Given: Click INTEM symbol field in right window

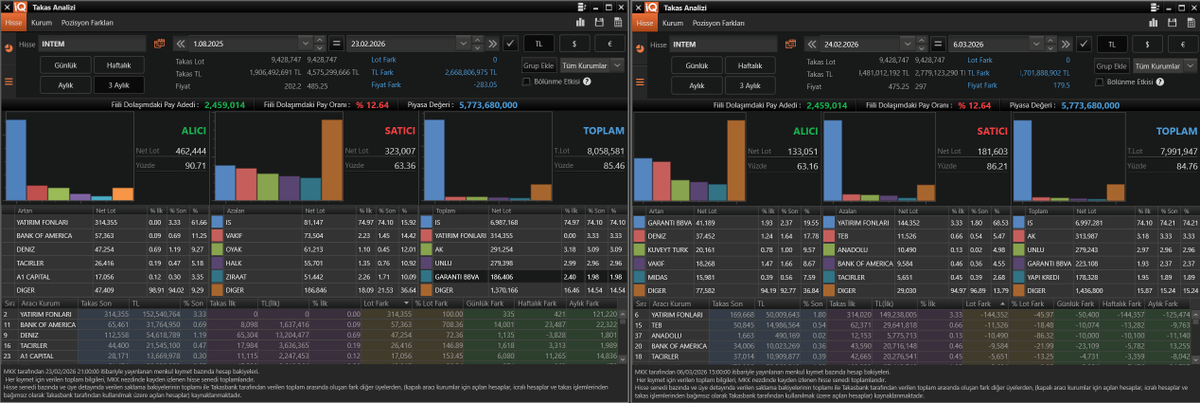Looking at the screenshot, I should pyautogui.click(x=724, y=44).
